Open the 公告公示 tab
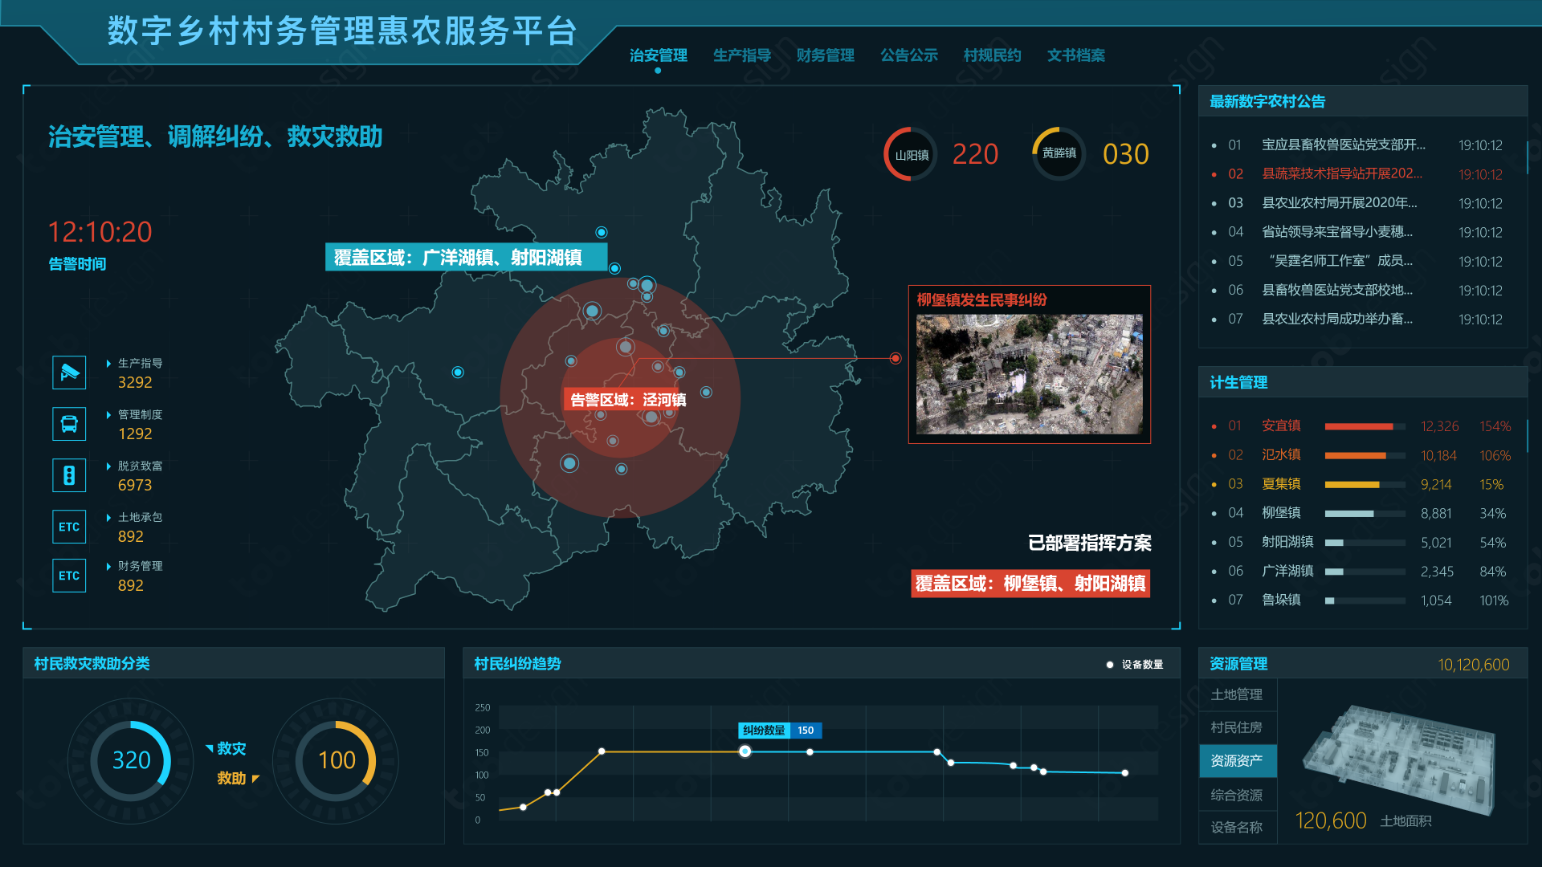This screenshot has width=1542, height=871. tap(909, 55)
